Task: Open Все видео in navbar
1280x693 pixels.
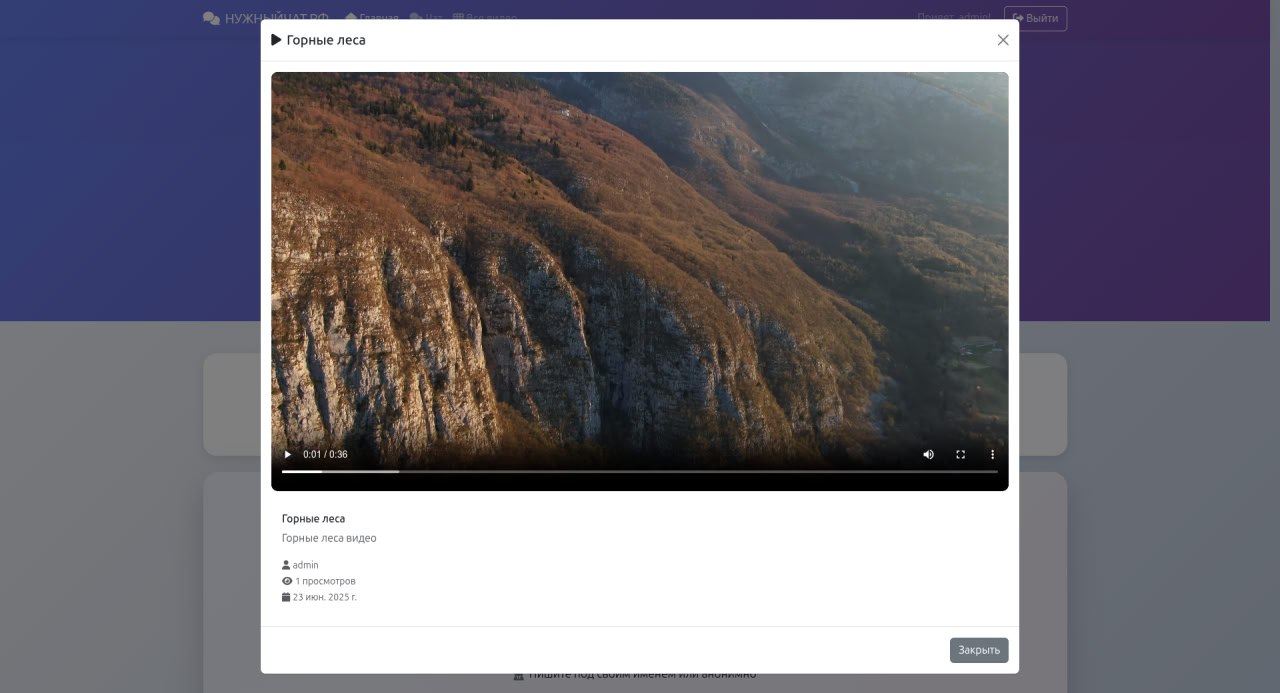Action: pos(485,18)
